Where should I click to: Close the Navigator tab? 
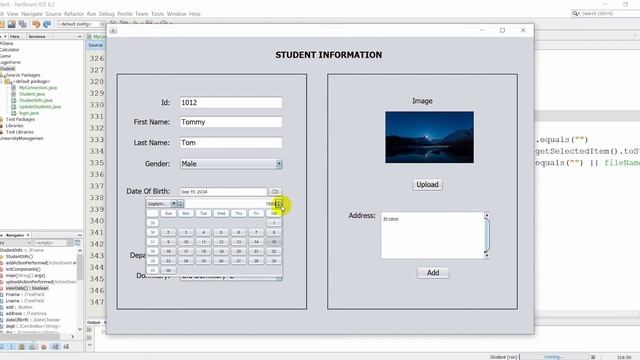pos(28,235)
